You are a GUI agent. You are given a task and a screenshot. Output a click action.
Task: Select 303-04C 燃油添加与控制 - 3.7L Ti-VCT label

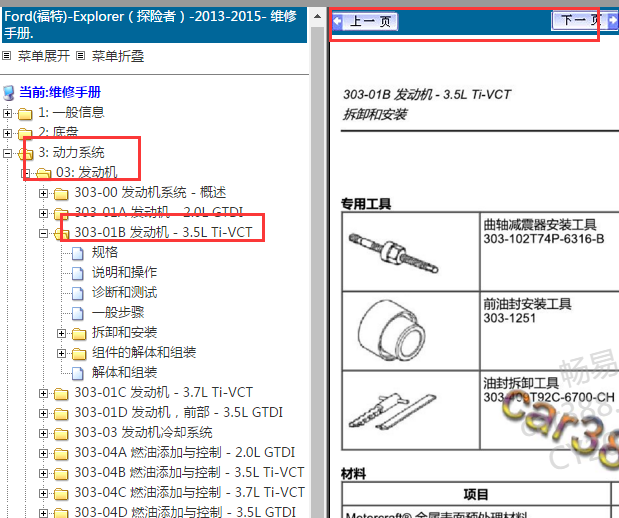coord(189,493)
